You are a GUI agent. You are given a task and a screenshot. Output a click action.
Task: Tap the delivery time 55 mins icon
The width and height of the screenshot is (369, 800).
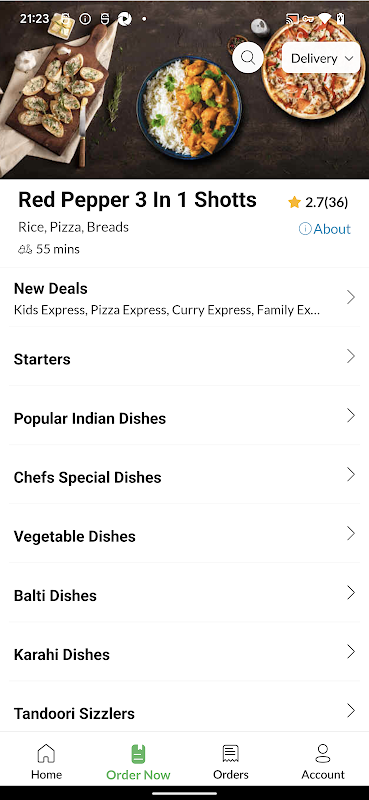pos(25,249)
